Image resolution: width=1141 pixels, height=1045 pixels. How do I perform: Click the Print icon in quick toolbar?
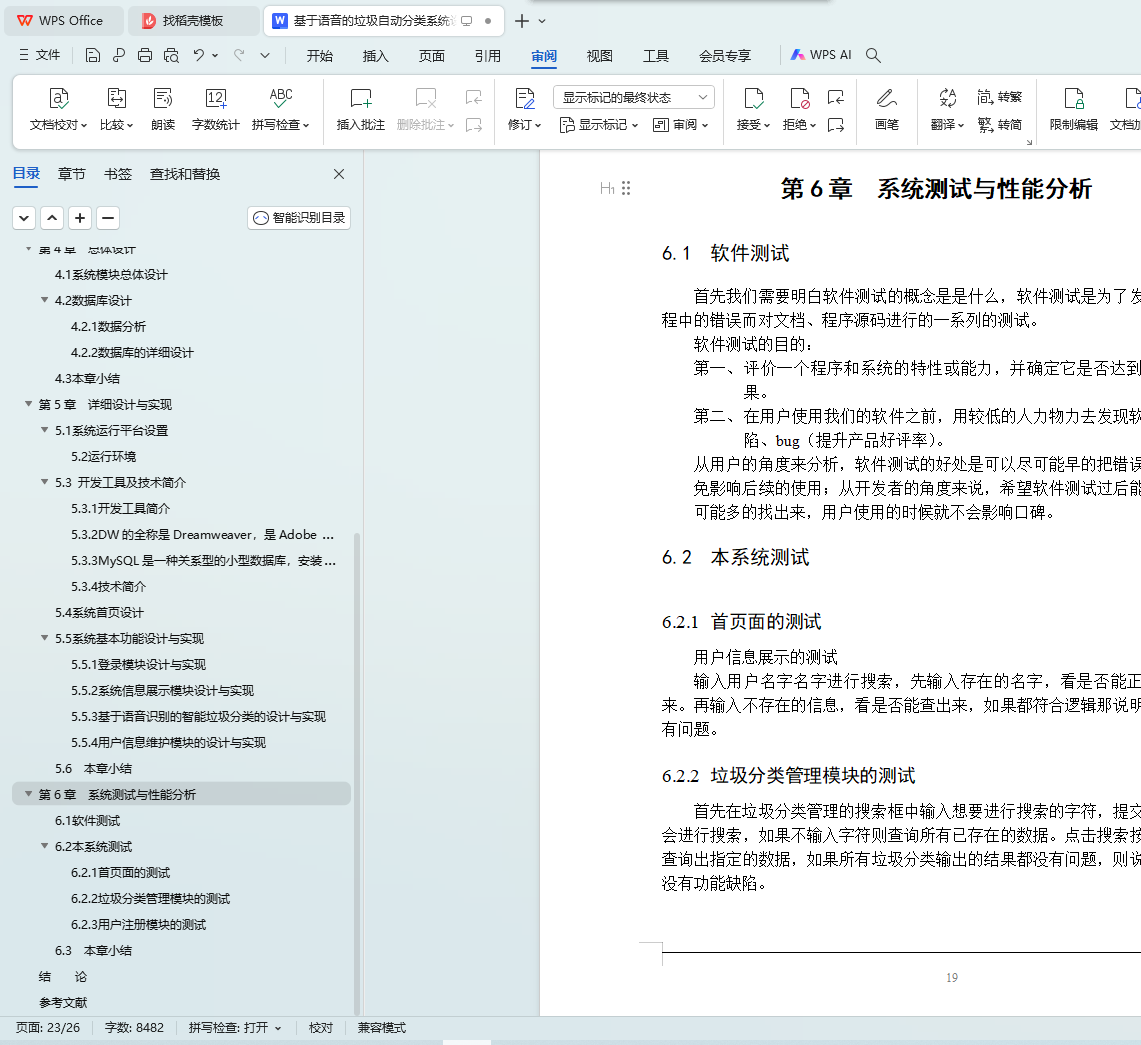tap(145, 55)
